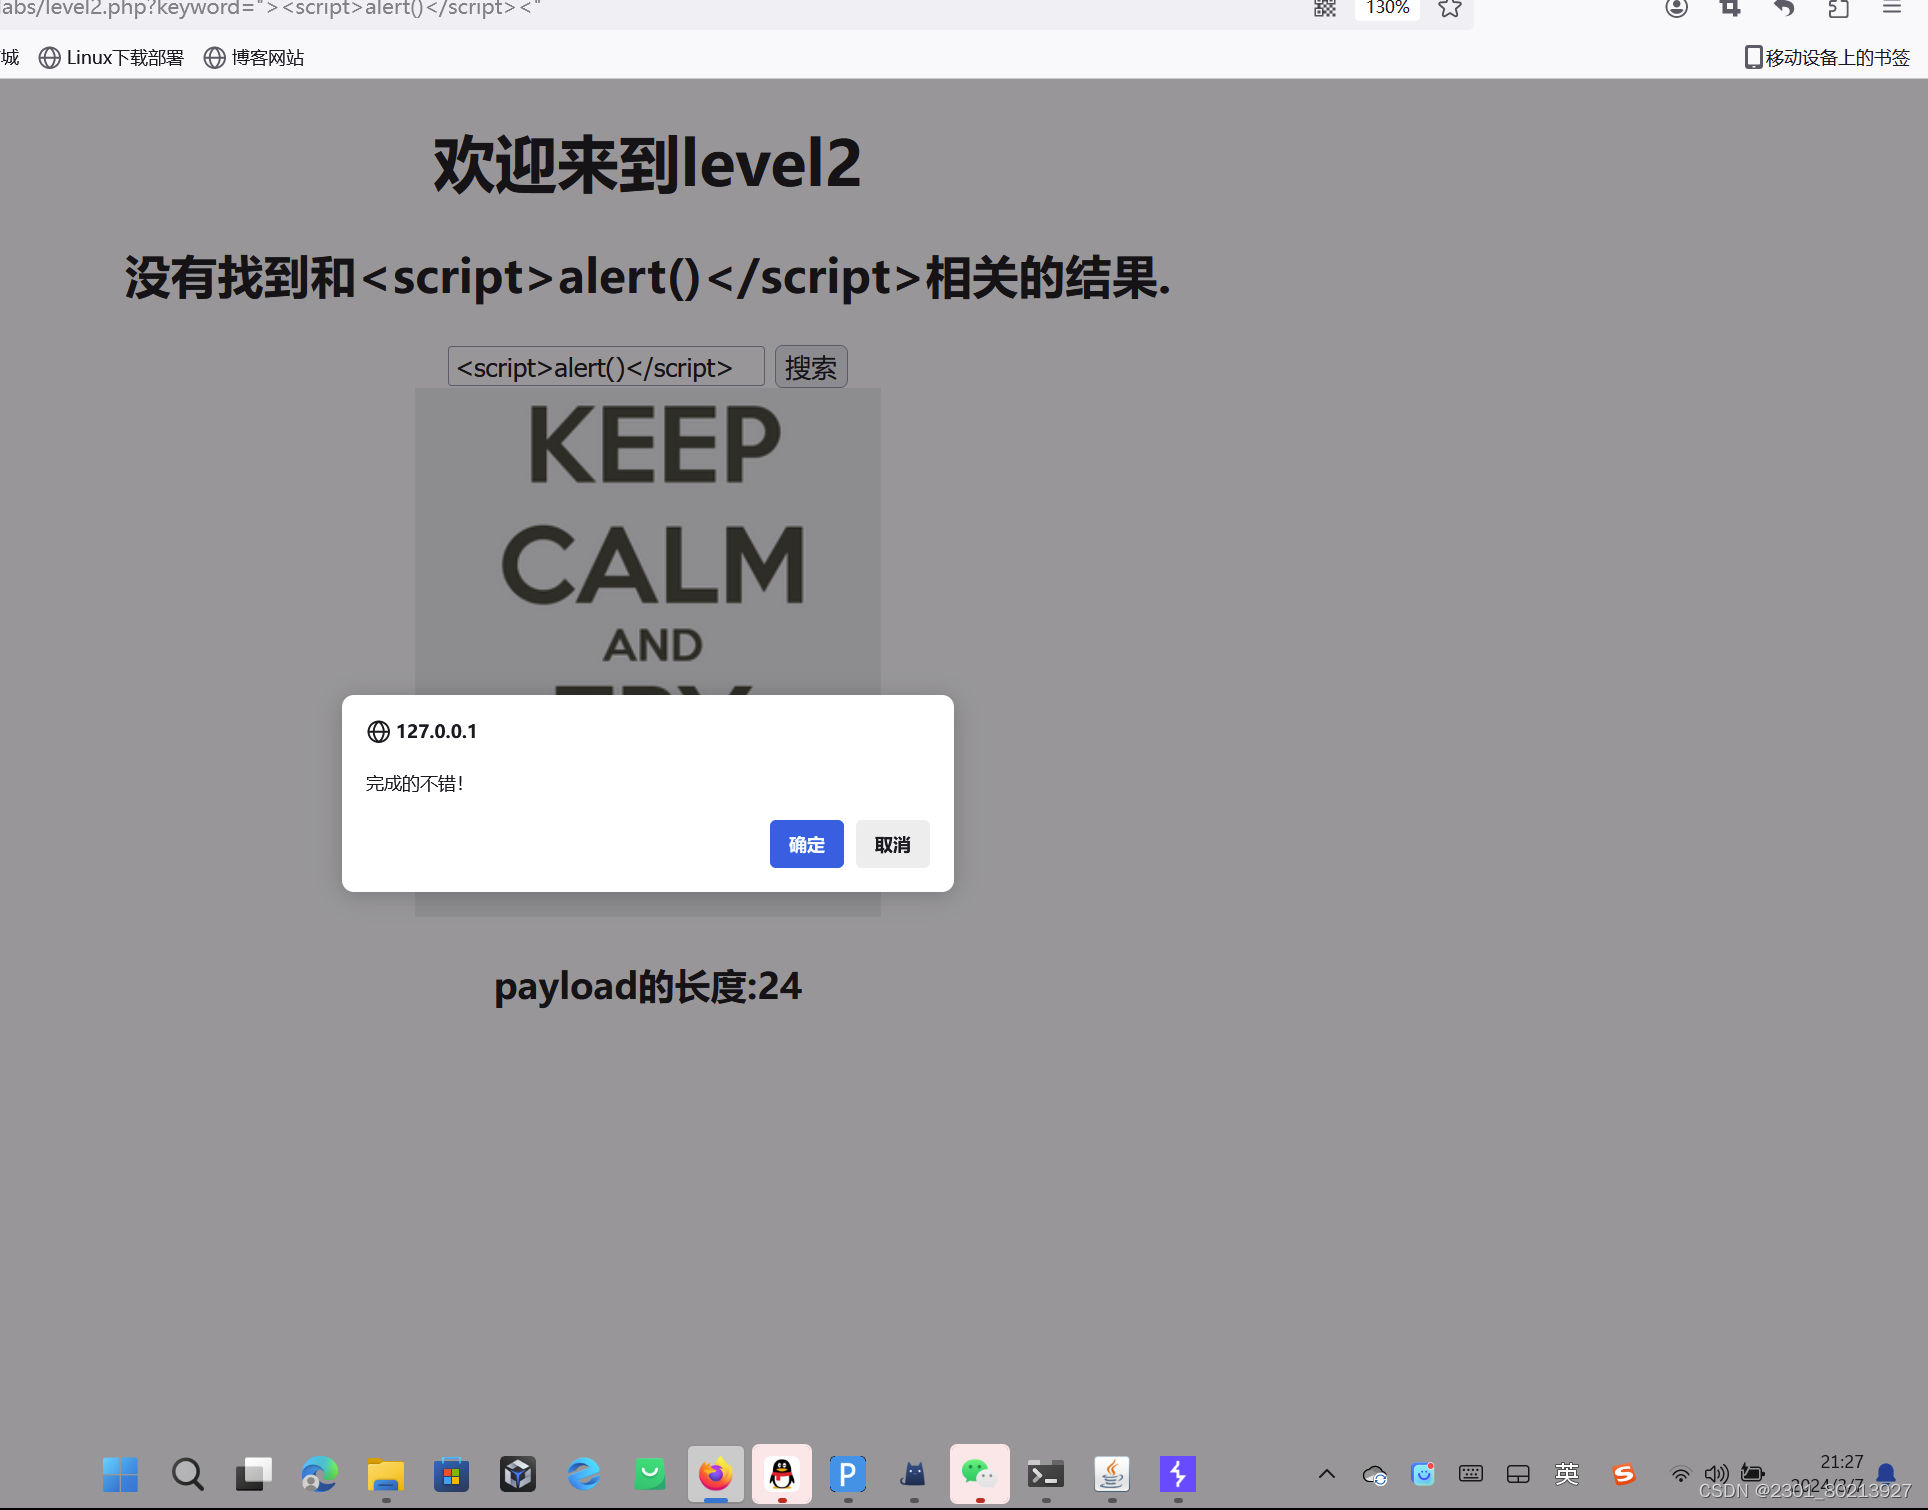Viewport: 1928px width, 1510px height.
Task: Click the undo arrow toolbar icon
Action: pos(1784,9)
